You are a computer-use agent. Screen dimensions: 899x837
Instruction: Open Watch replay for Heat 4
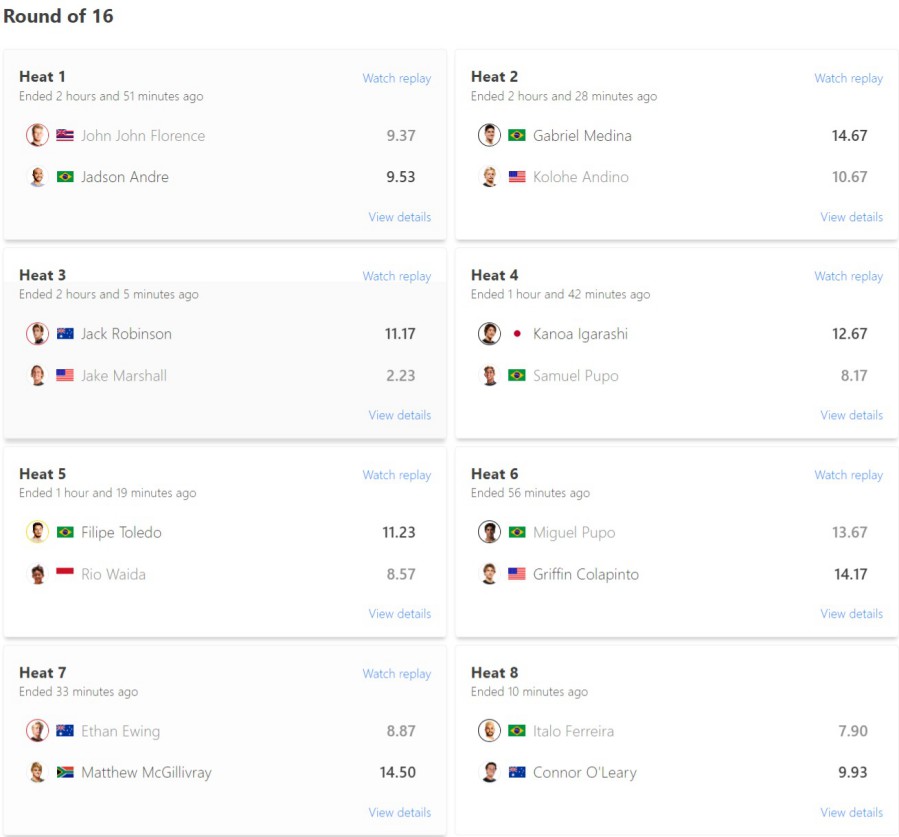(848, 276)
